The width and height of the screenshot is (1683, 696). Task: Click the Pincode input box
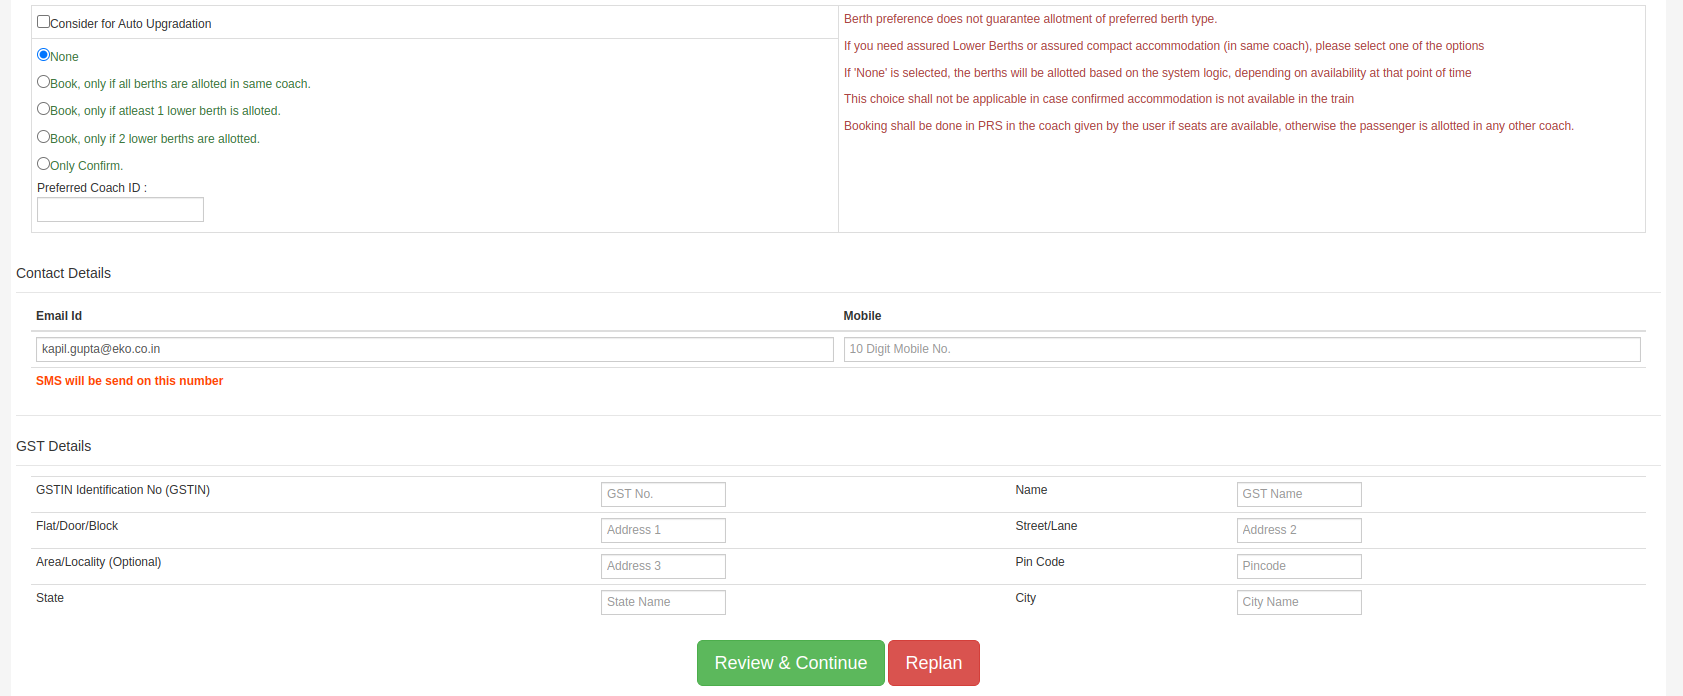tap(1298, 566)
